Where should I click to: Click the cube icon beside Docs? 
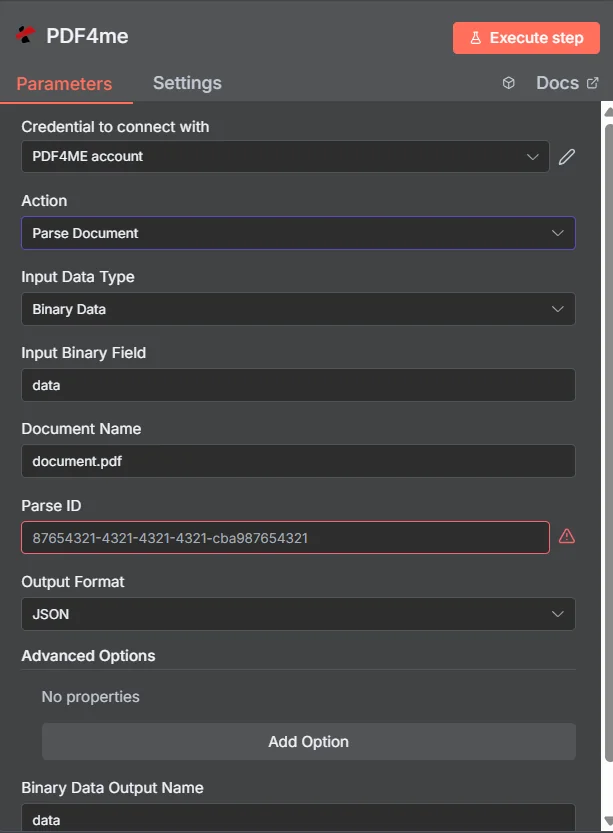[x=508, y=83]
